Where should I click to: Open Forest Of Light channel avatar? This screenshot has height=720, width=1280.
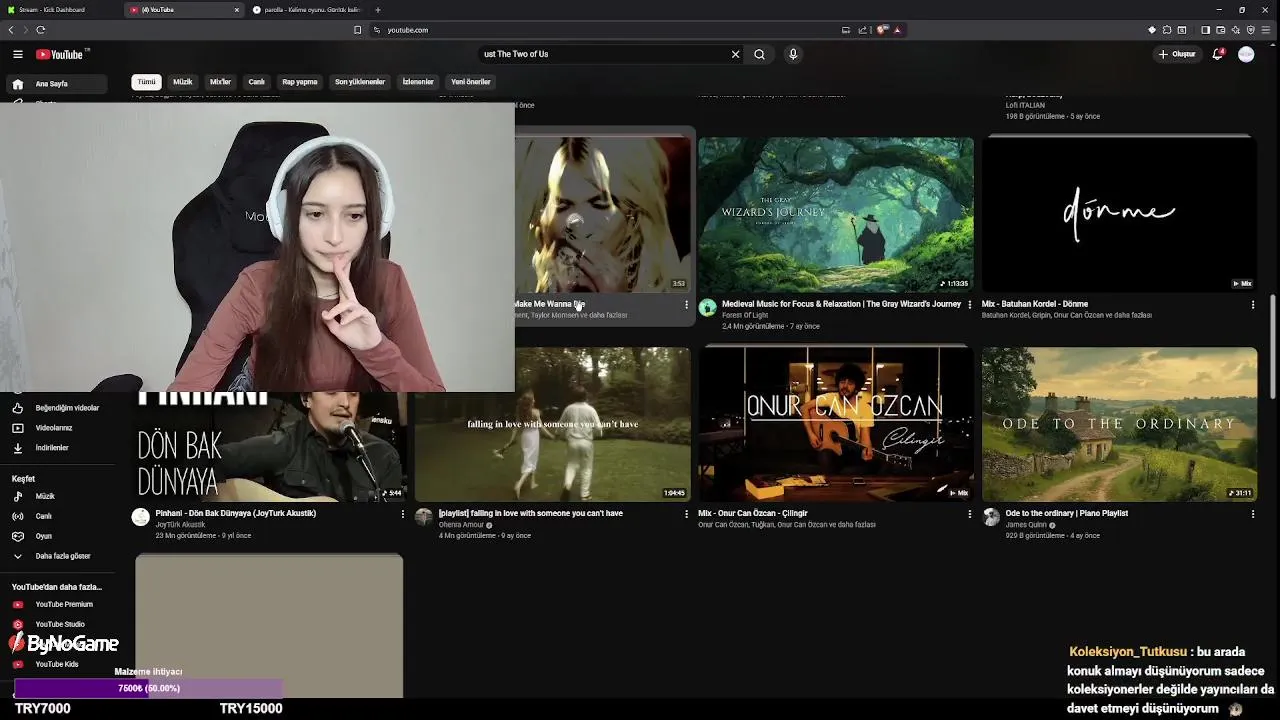(x=708, y=308)
